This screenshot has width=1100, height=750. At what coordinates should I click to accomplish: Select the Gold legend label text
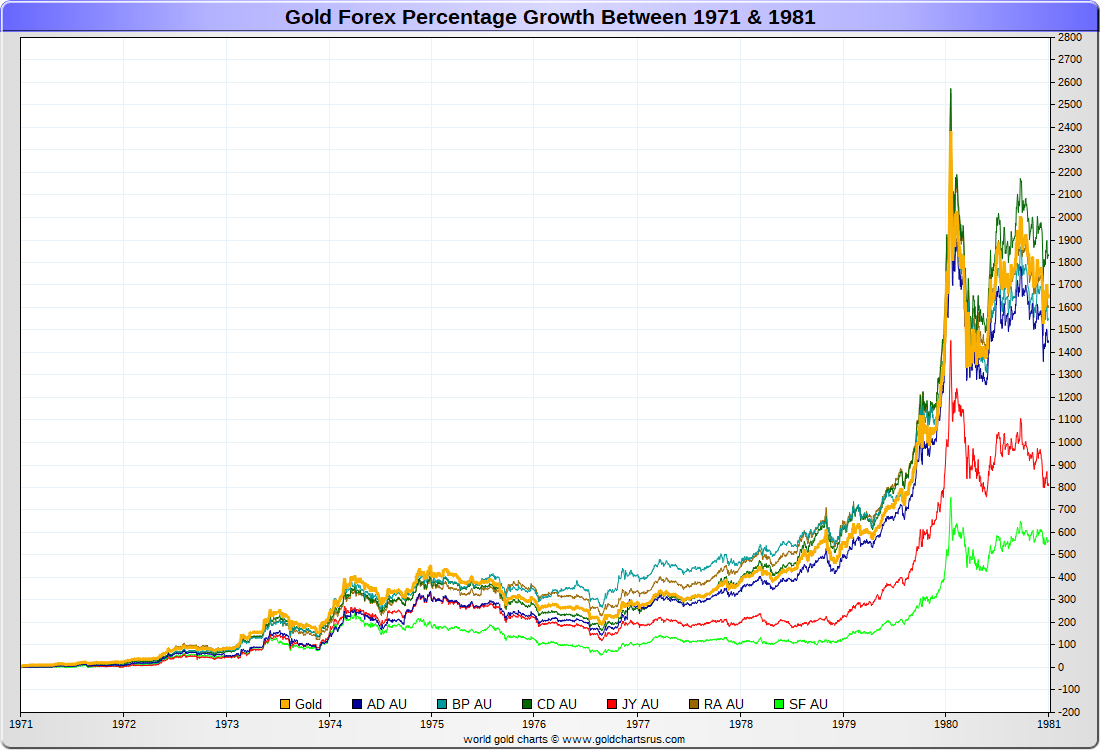(x=308, y=704)
